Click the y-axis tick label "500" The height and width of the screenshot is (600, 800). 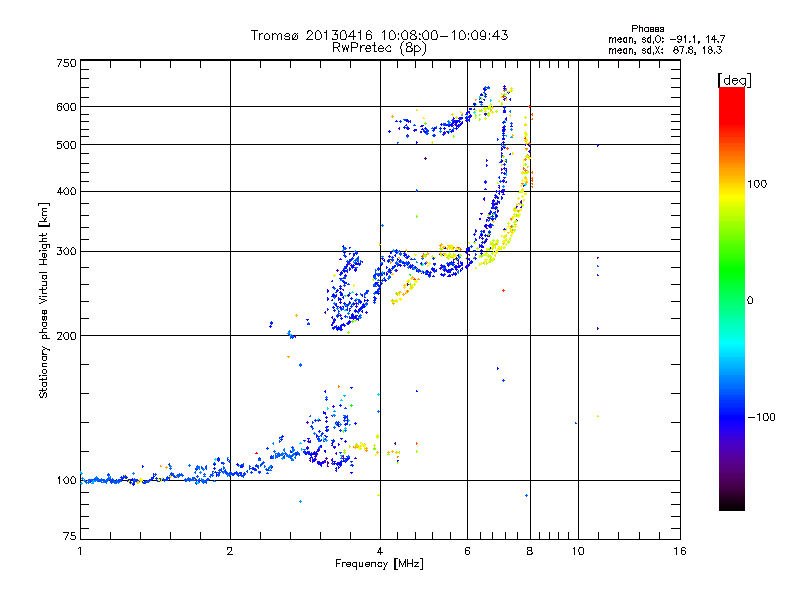click(66, 145)
